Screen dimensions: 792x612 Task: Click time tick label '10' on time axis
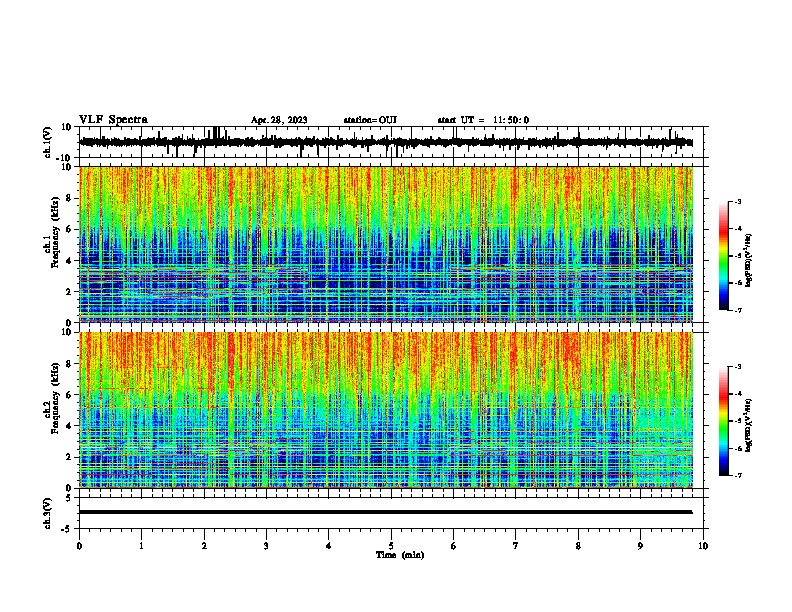703,546
